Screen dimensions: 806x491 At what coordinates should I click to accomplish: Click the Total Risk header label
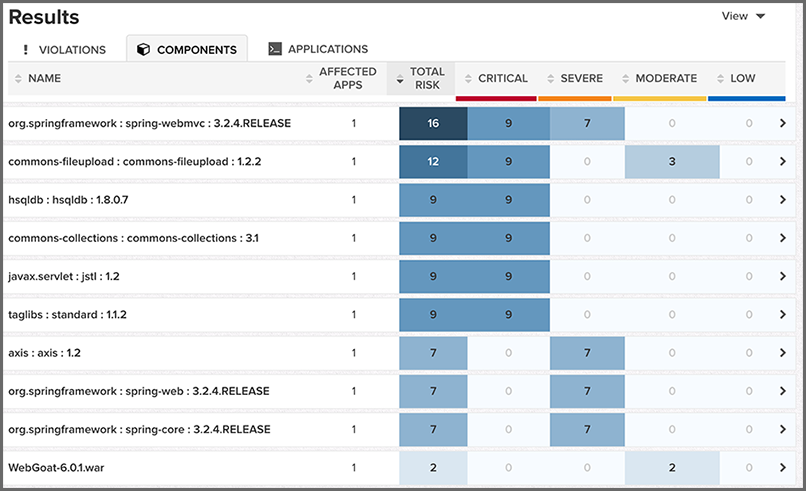(x=427, y=78)
